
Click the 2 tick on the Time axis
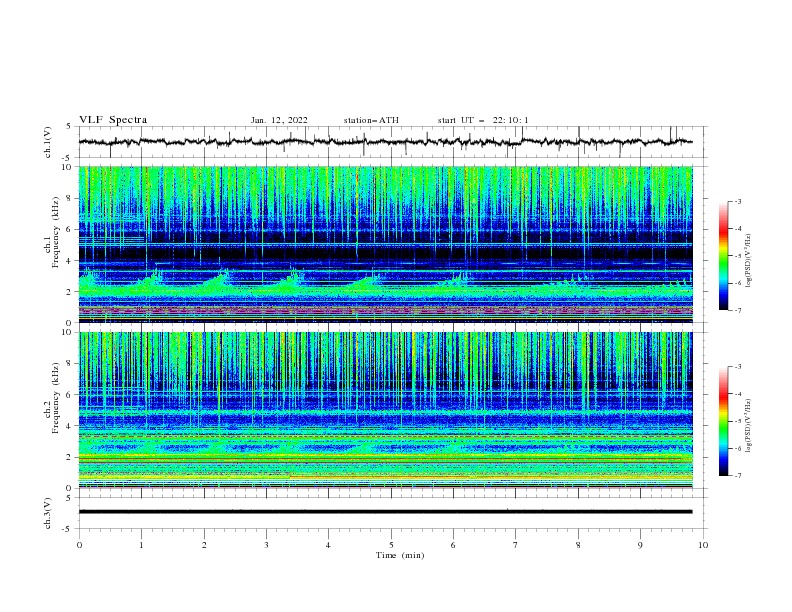pos(204,545)
